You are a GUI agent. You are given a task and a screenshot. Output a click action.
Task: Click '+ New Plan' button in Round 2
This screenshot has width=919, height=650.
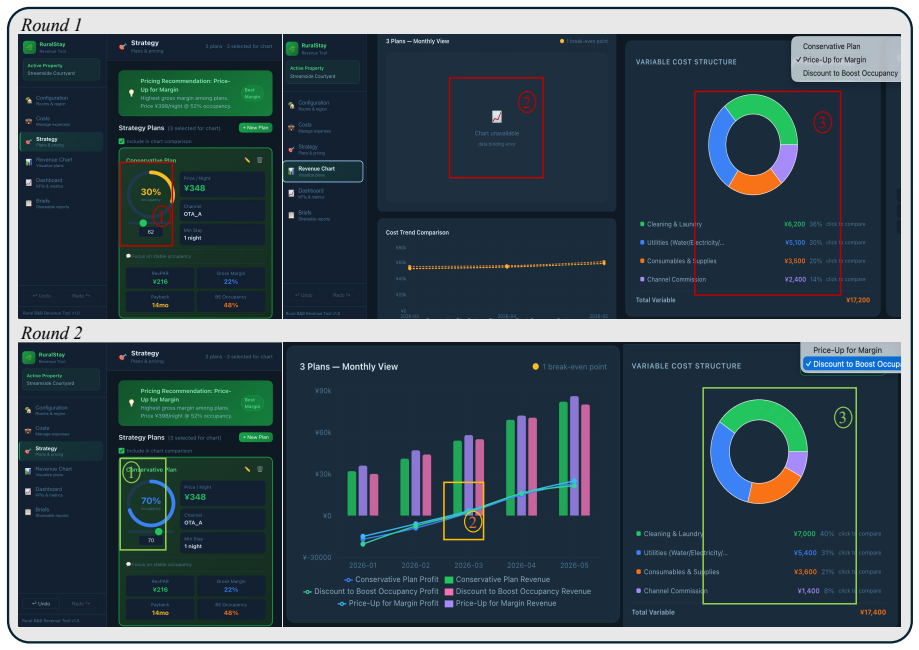256,437
